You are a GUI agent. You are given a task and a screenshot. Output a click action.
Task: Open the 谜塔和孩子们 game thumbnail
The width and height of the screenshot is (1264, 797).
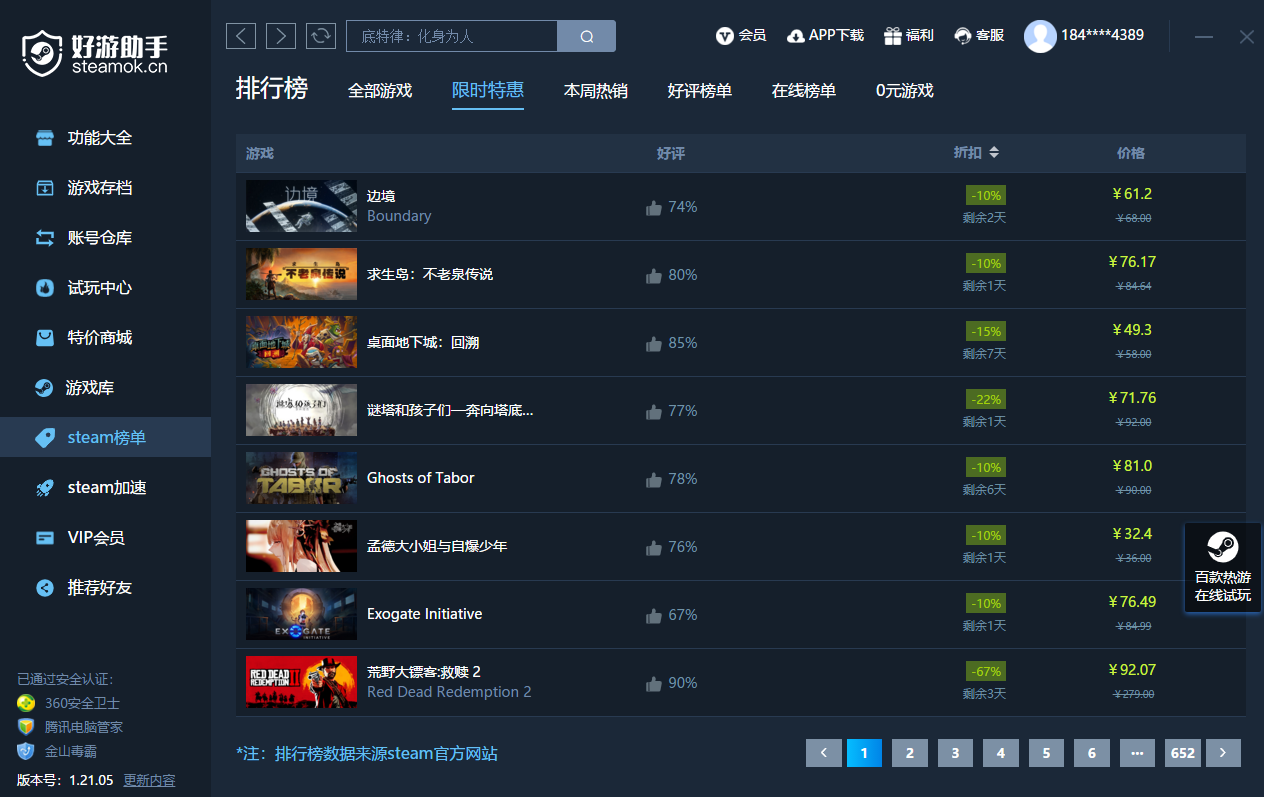click(x=301, y=410)
